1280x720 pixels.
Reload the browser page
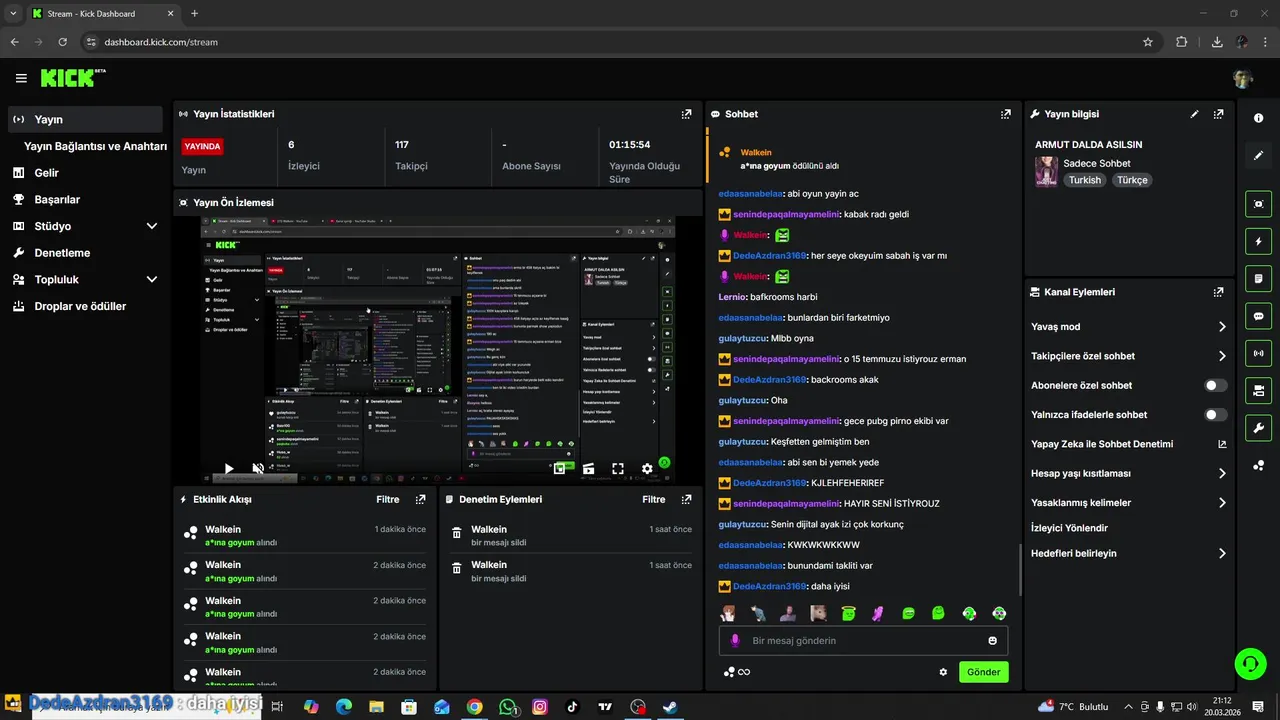click(x=62, y=42)
